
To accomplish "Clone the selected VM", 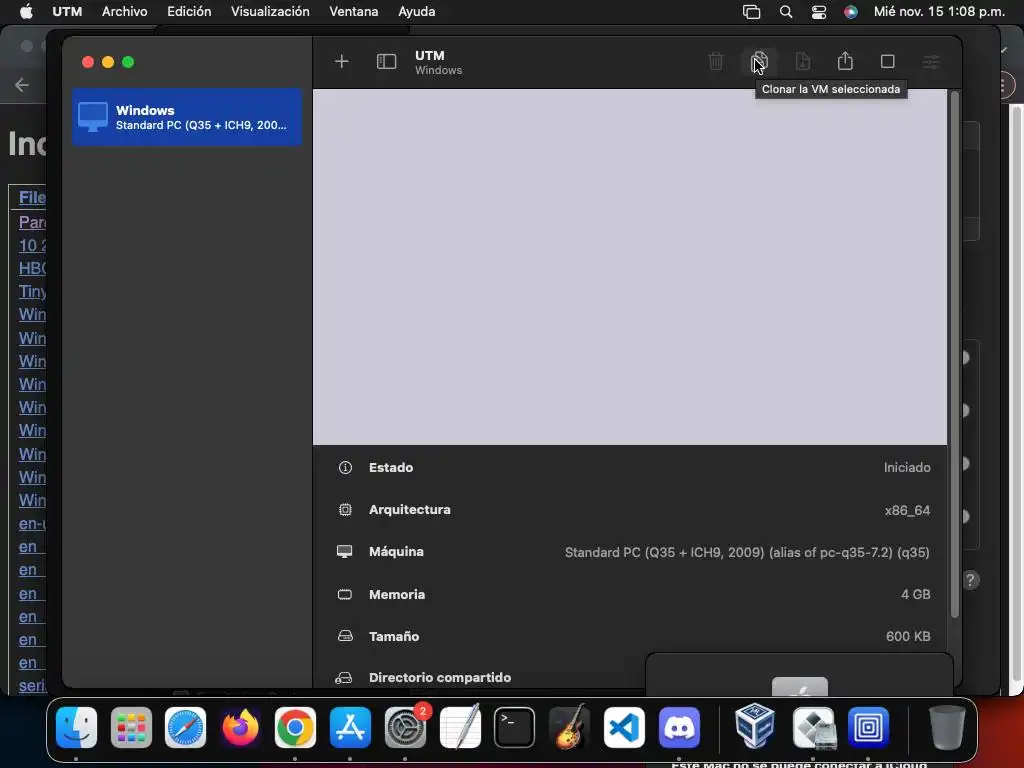I will point(759,61).
